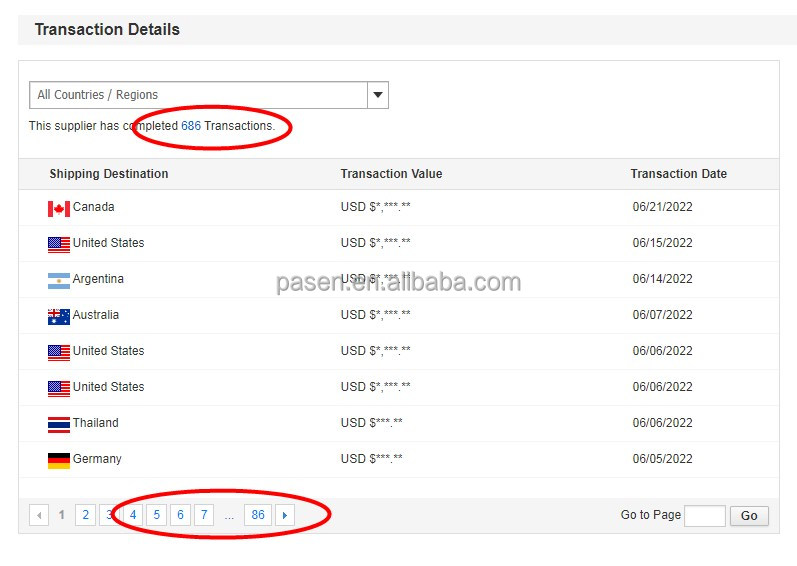The image size is (797, 566).
Task: Click the Germany flag icon
Action: coord(58,460)
